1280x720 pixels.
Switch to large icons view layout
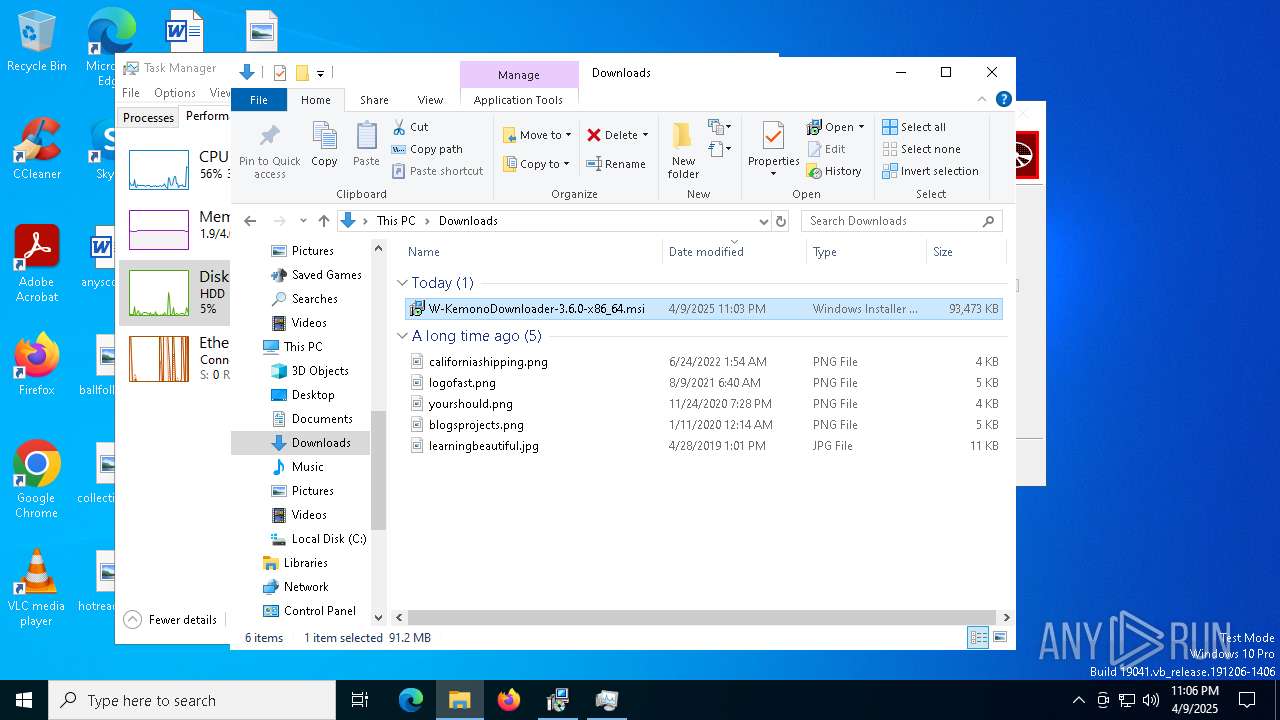pos(999,638)
